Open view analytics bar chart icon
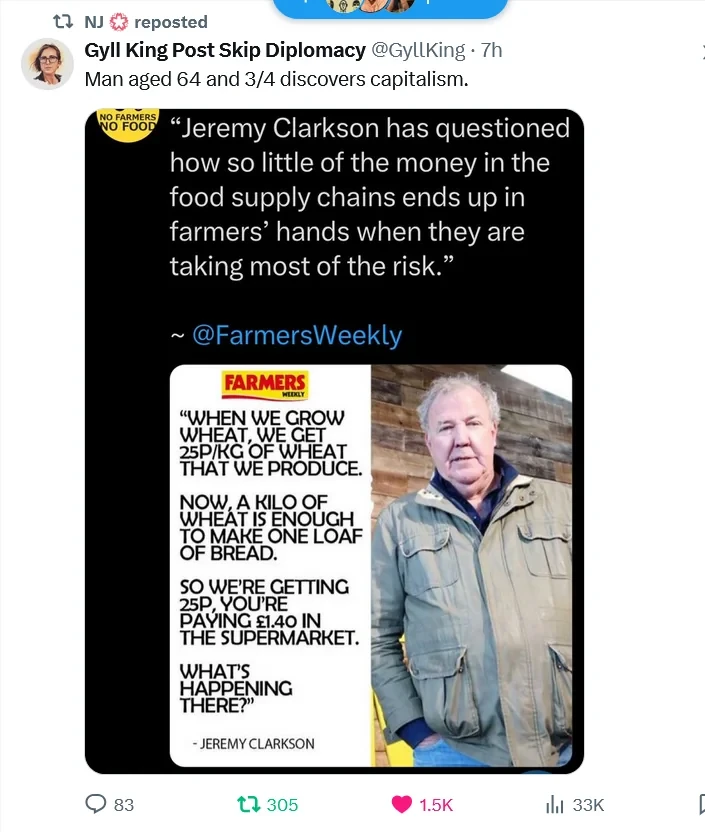The width and height of the screenshot is (705, 832). click(x=554, y=804)
